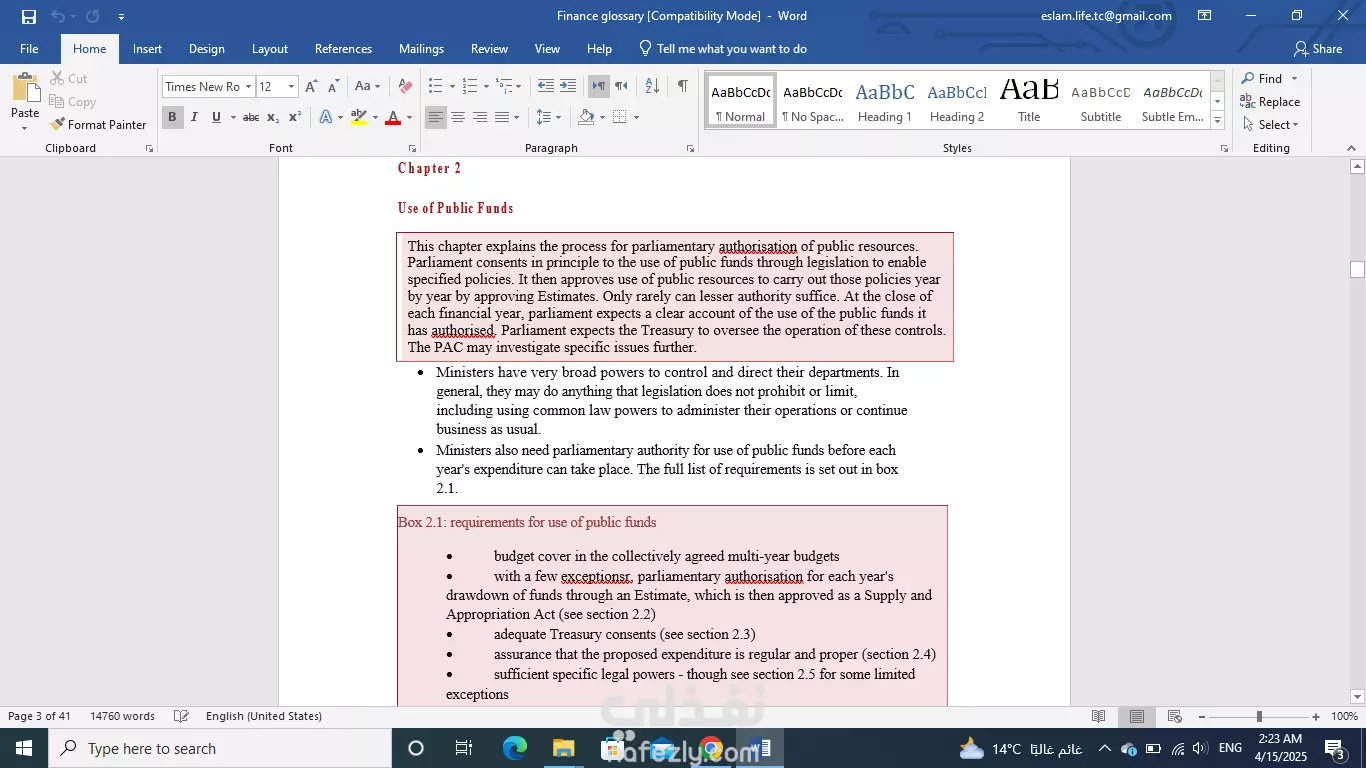Apply the Title style
The width and height of the screenshot is (1366, 768).
[x=1029, y=100]
